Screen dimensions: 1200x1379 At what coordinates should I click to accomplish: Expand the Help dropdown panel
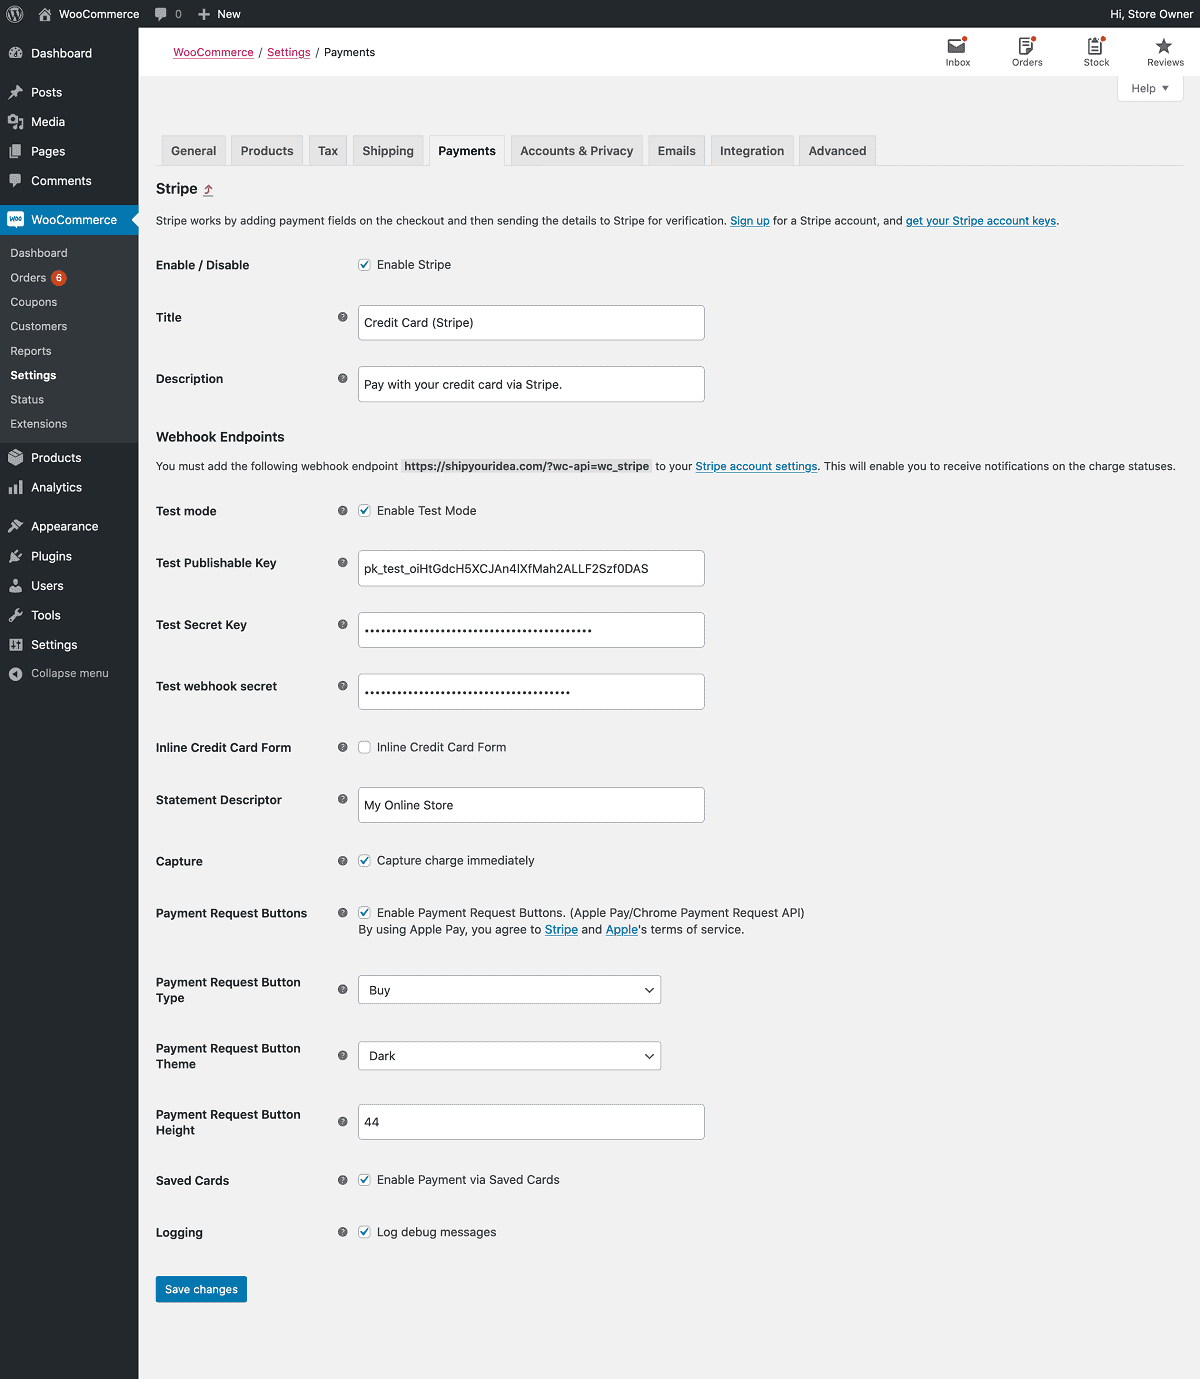[1149, 88]
